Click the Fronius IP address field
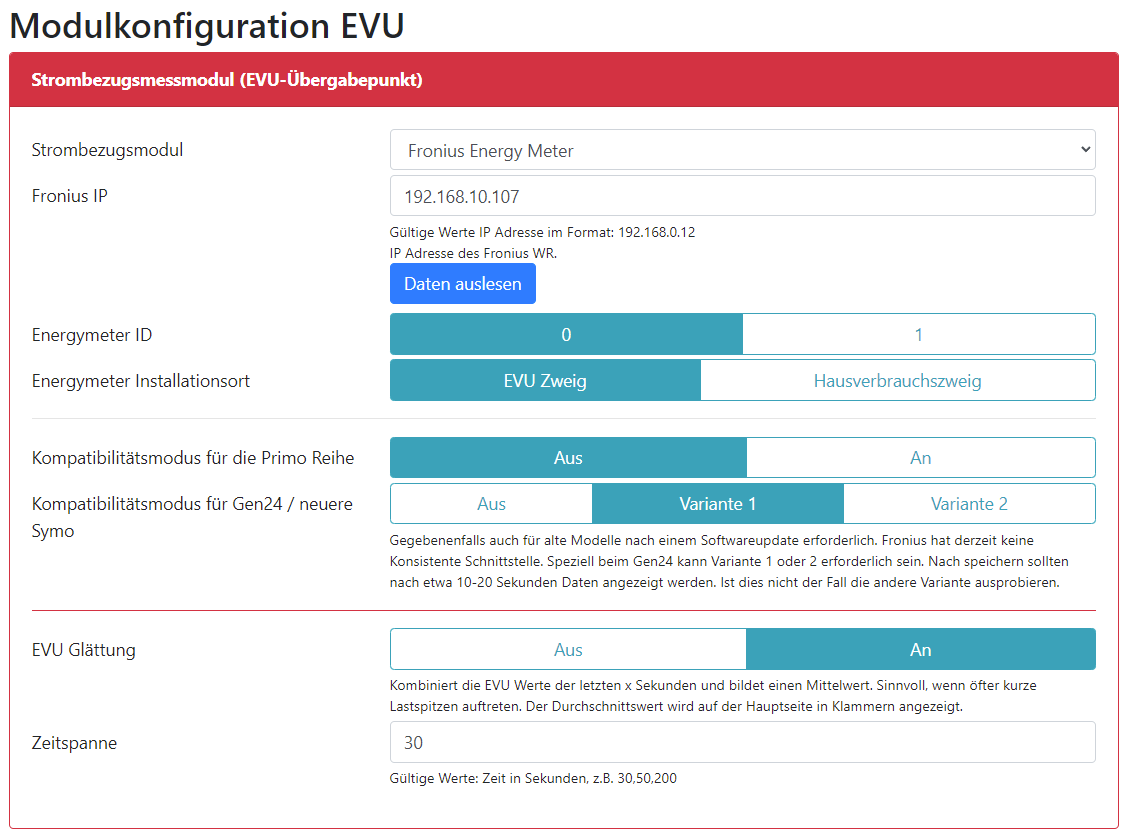Image resolution: width=1133 pixels, height=838 pixels. point(742,196)
